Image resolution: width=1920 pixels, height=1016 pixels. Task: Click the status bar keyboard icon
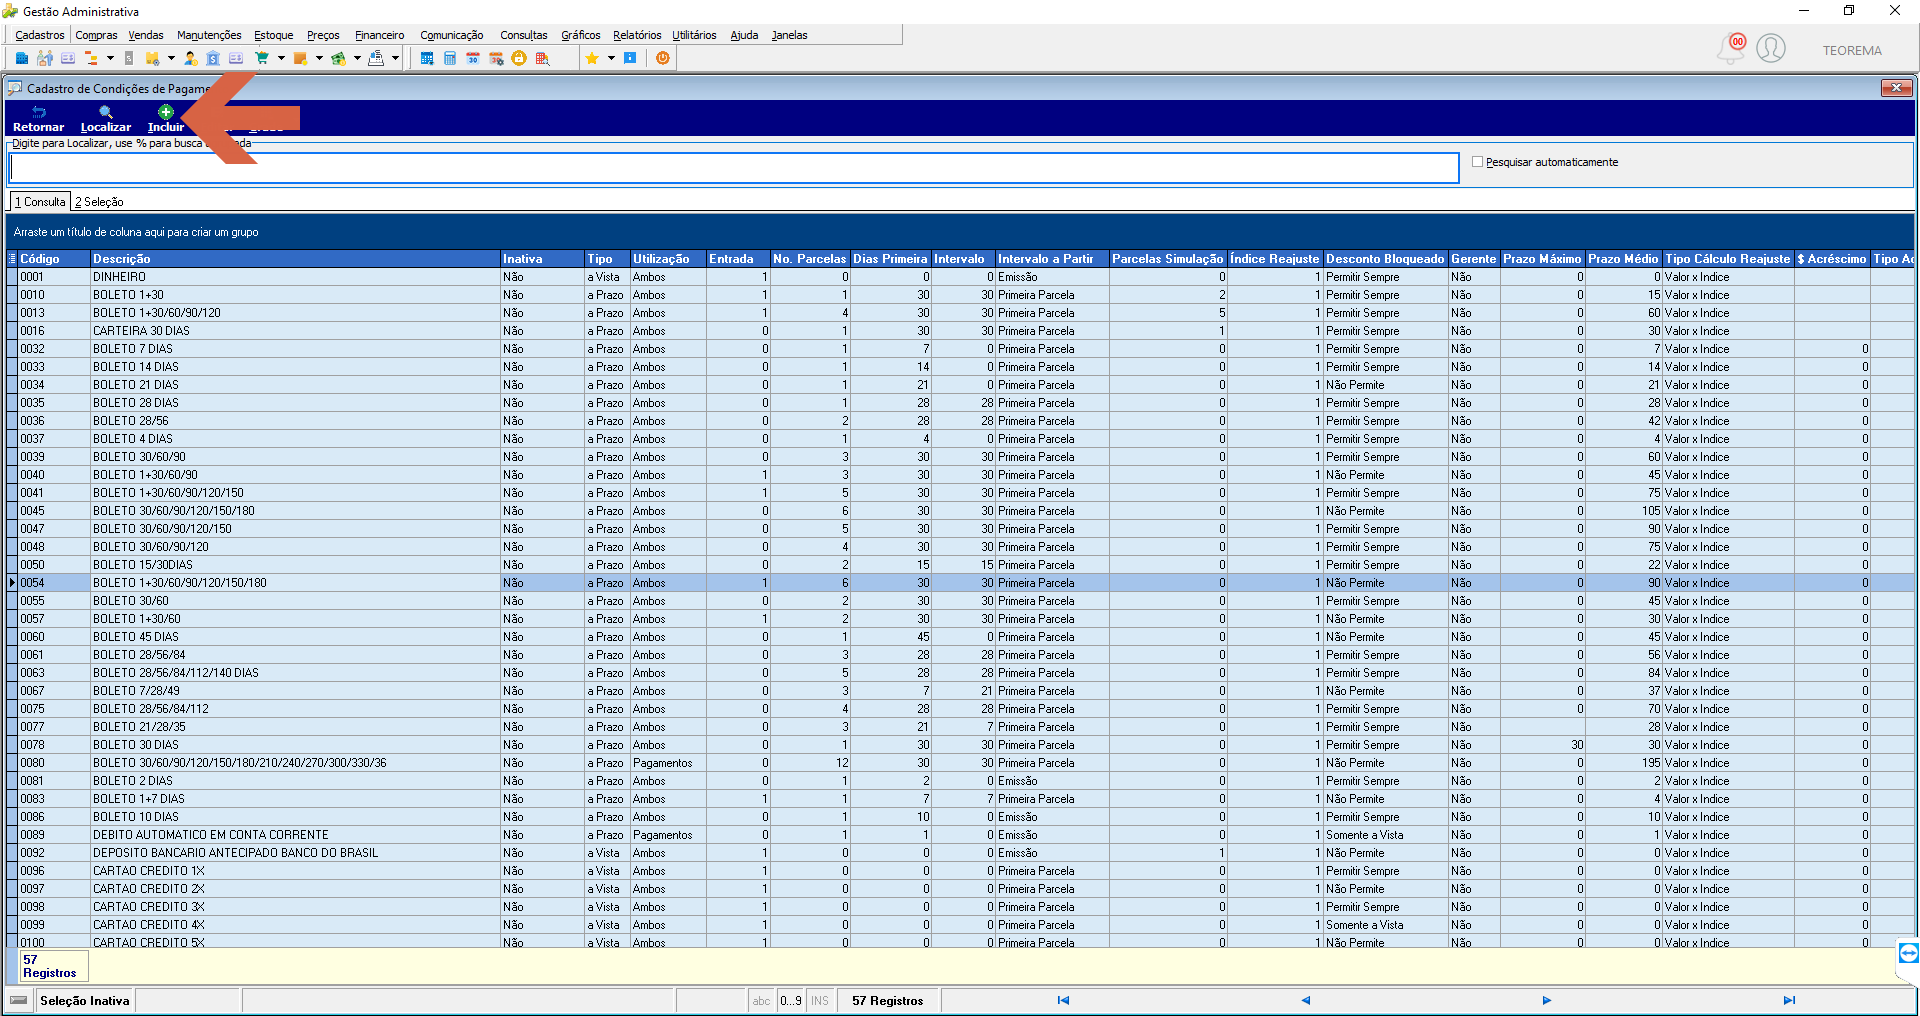(x=19, y=1000)
